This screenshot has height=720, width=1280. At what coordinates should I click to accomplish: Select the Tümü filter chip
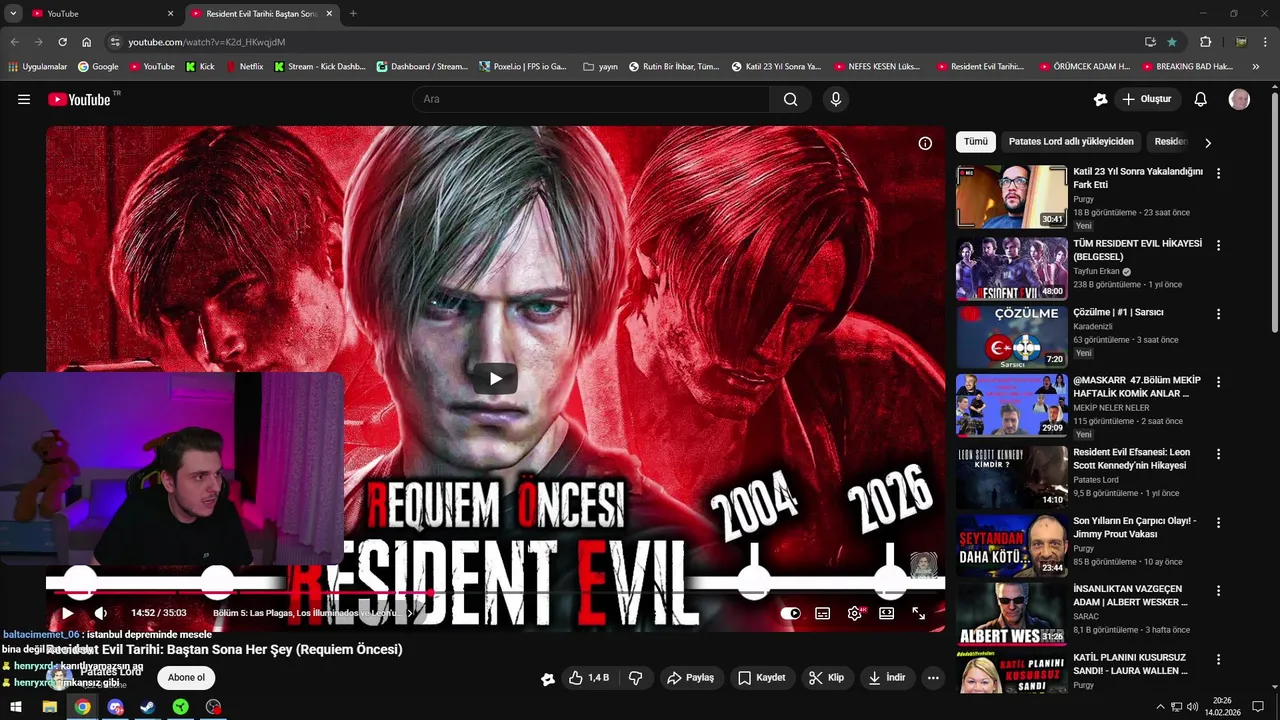975,142
